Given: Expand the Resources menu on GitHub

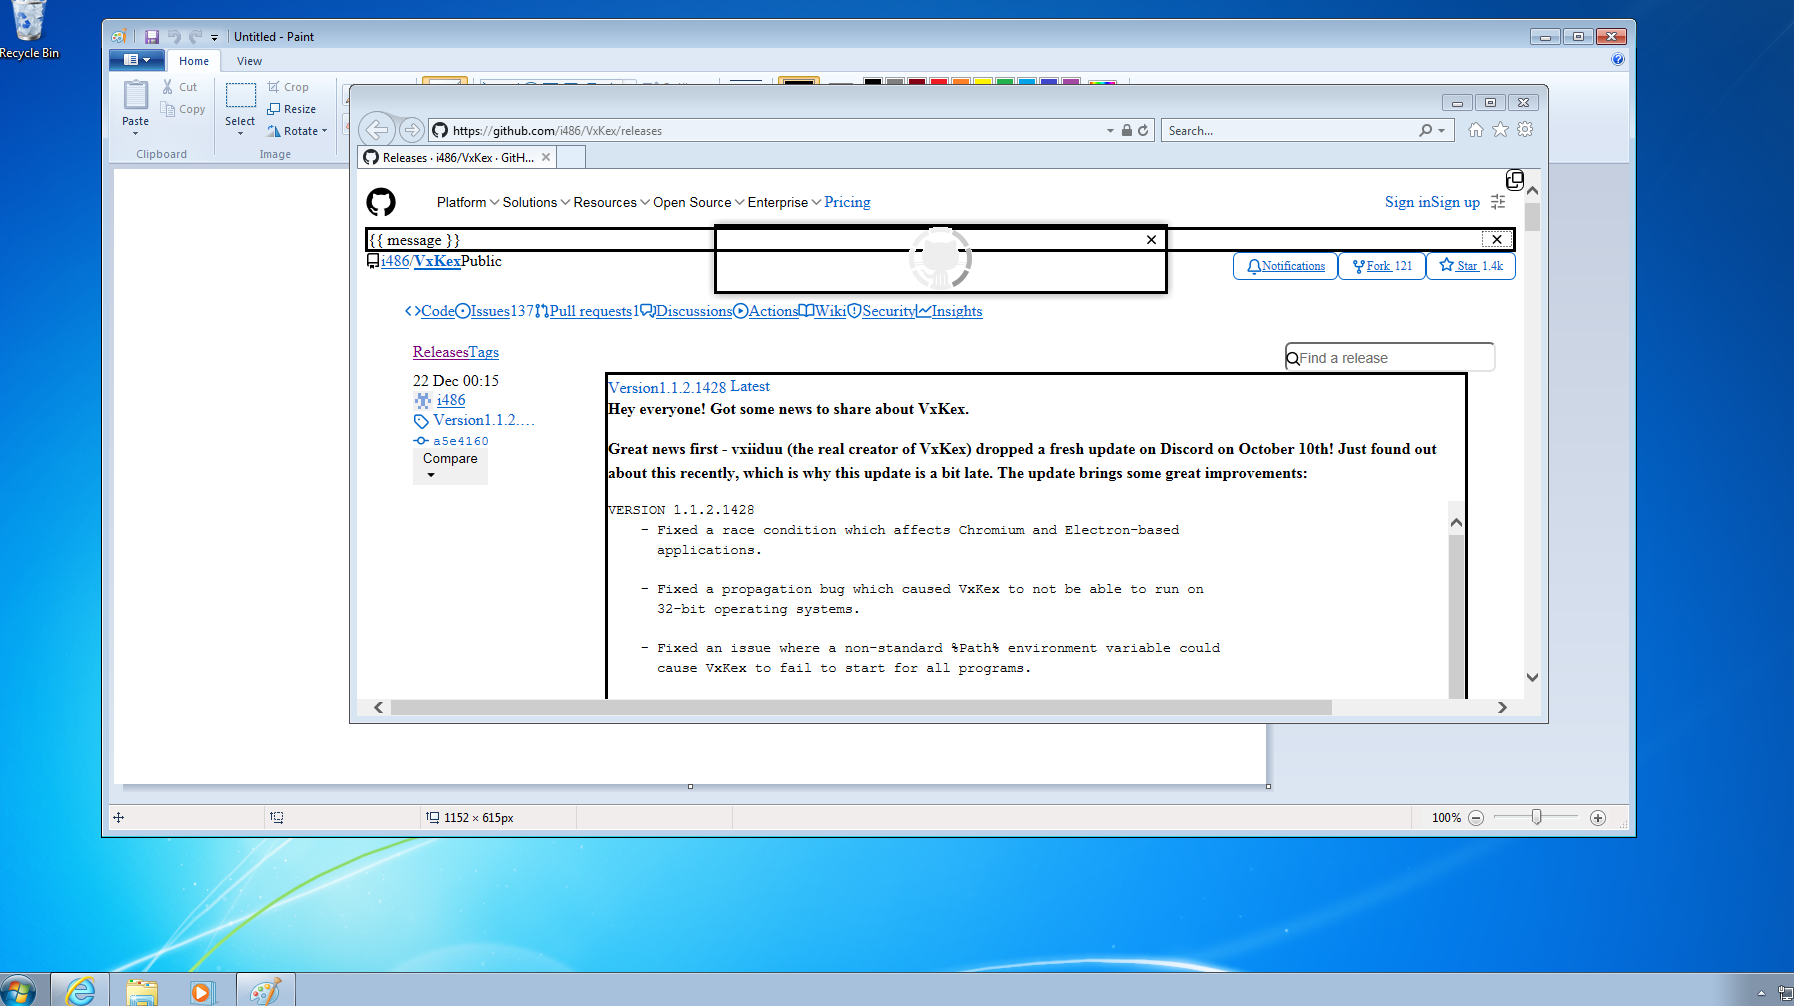Looking at the screenshot, I should (x=611, y=202).
